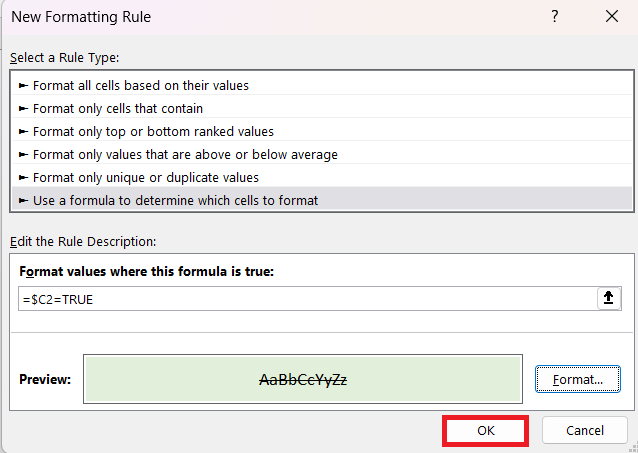Close the New Formatting Rule dialog
Image resolution: width=638 pixels, height=453 pixels.
click(x=612, y=17)
